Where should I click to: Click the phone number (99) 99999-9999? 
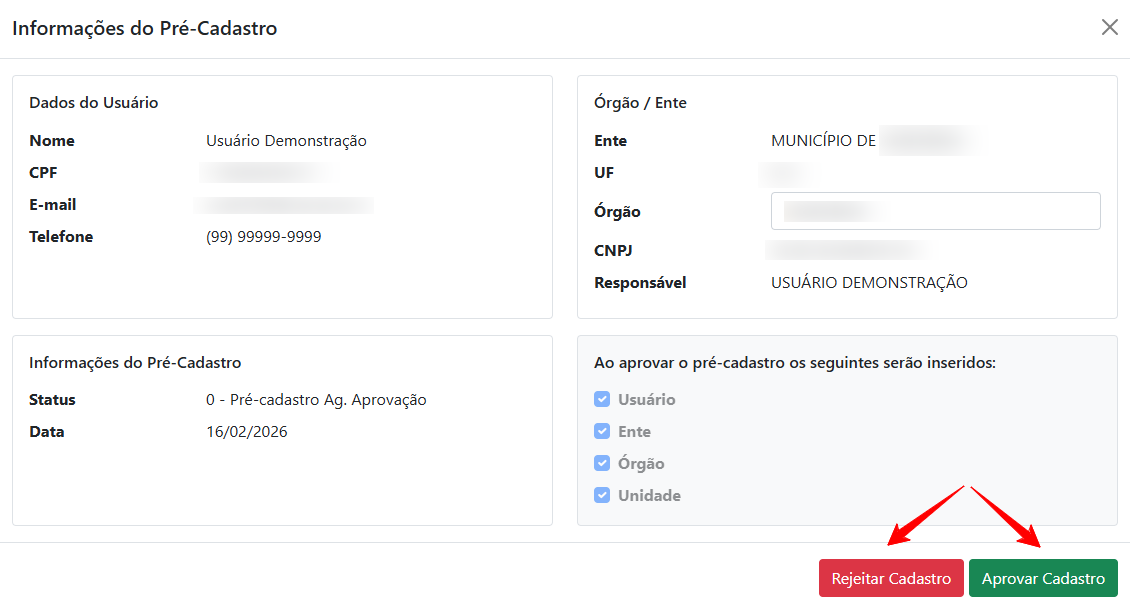[x=263, y=237]
